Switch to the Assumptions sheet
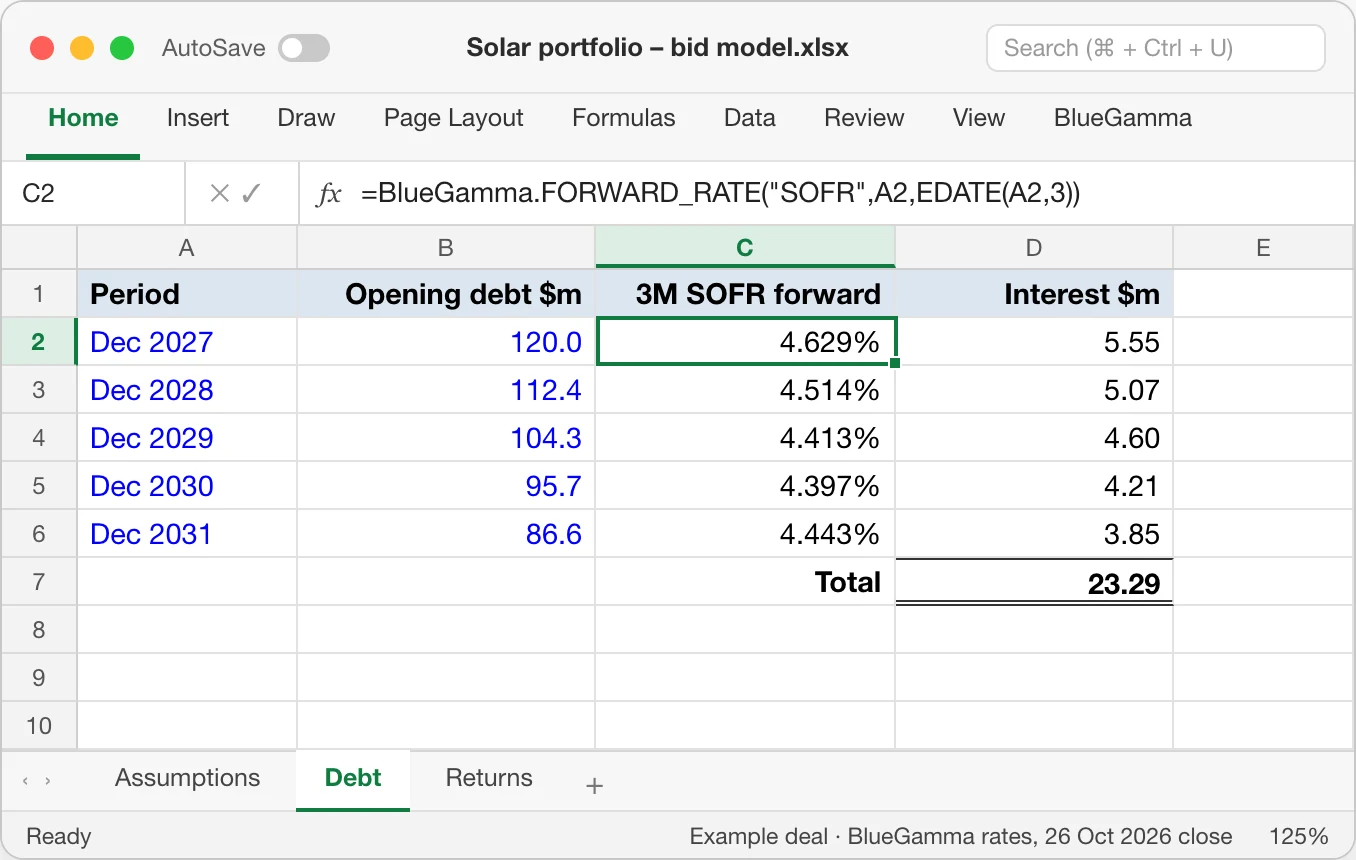This screenshot has height=860, width=1356. coord(187,779)
